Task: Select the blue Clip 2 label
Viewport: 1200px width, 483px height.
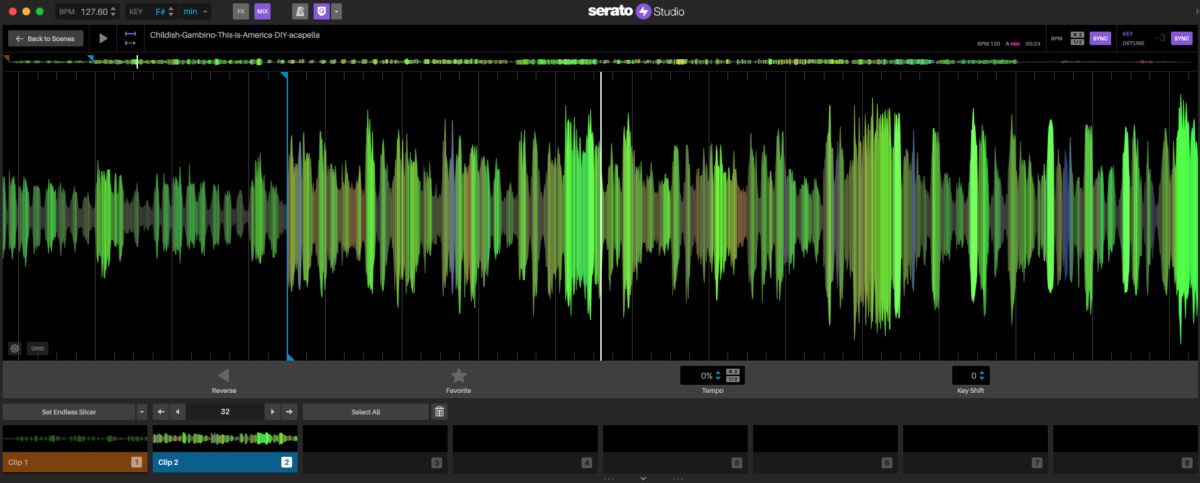Action: click(x=225, y=462)
